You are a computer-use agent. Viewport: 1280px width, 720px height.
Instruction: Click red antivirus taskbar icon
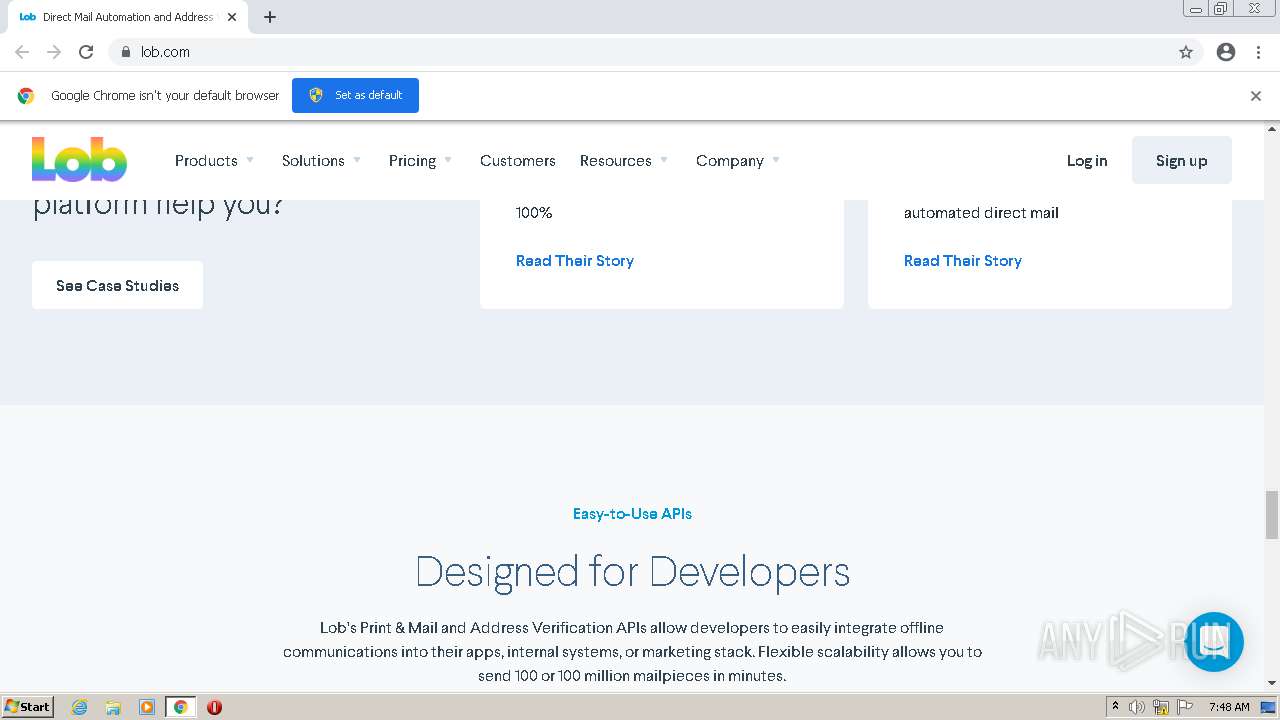click(214, 707)
